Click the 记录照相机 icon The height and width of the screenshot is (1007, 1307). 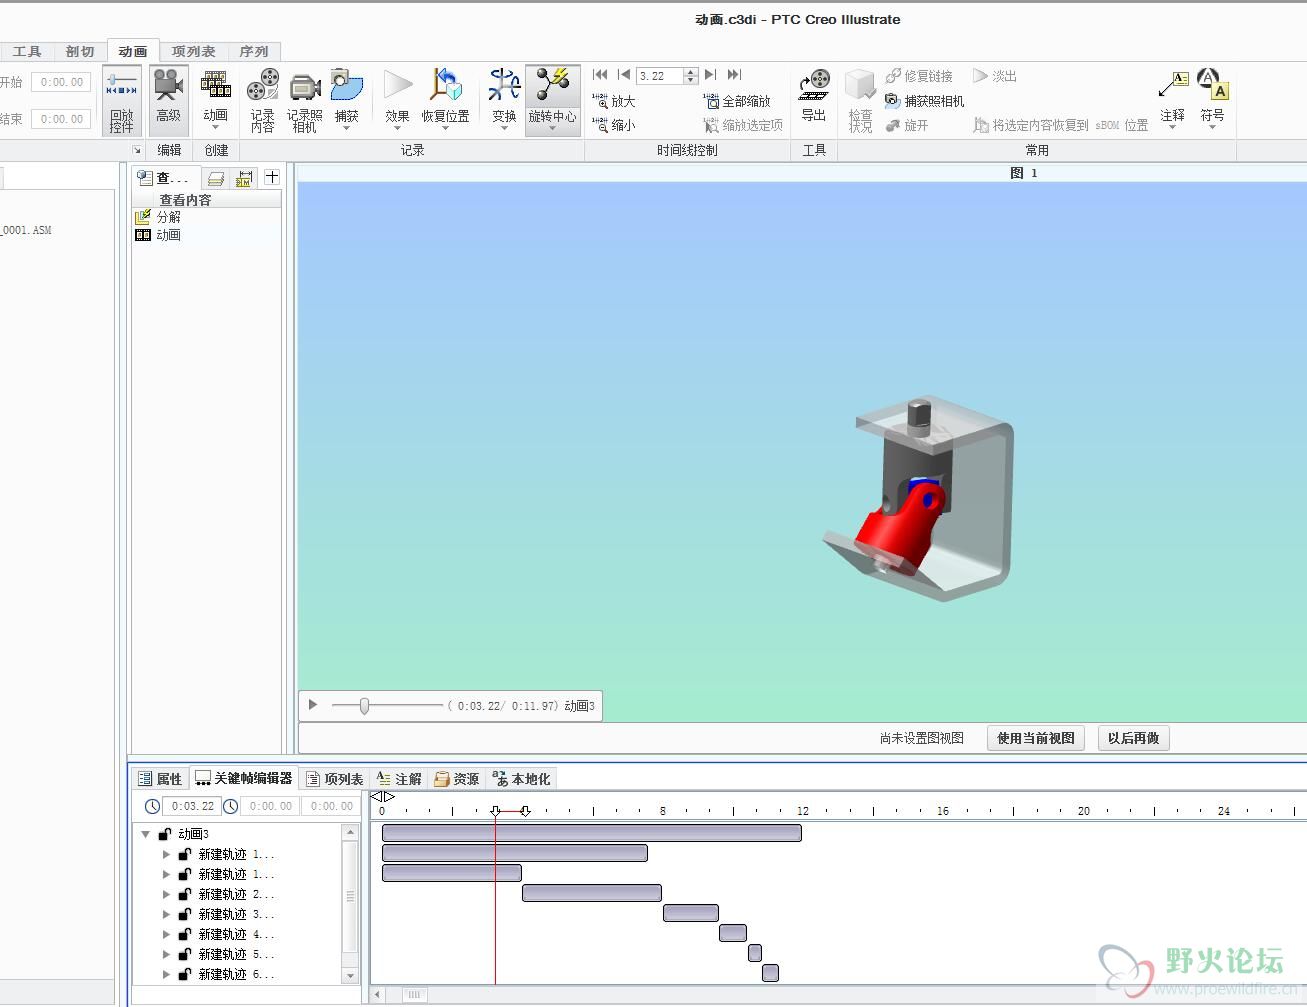[x=305, y=87]
